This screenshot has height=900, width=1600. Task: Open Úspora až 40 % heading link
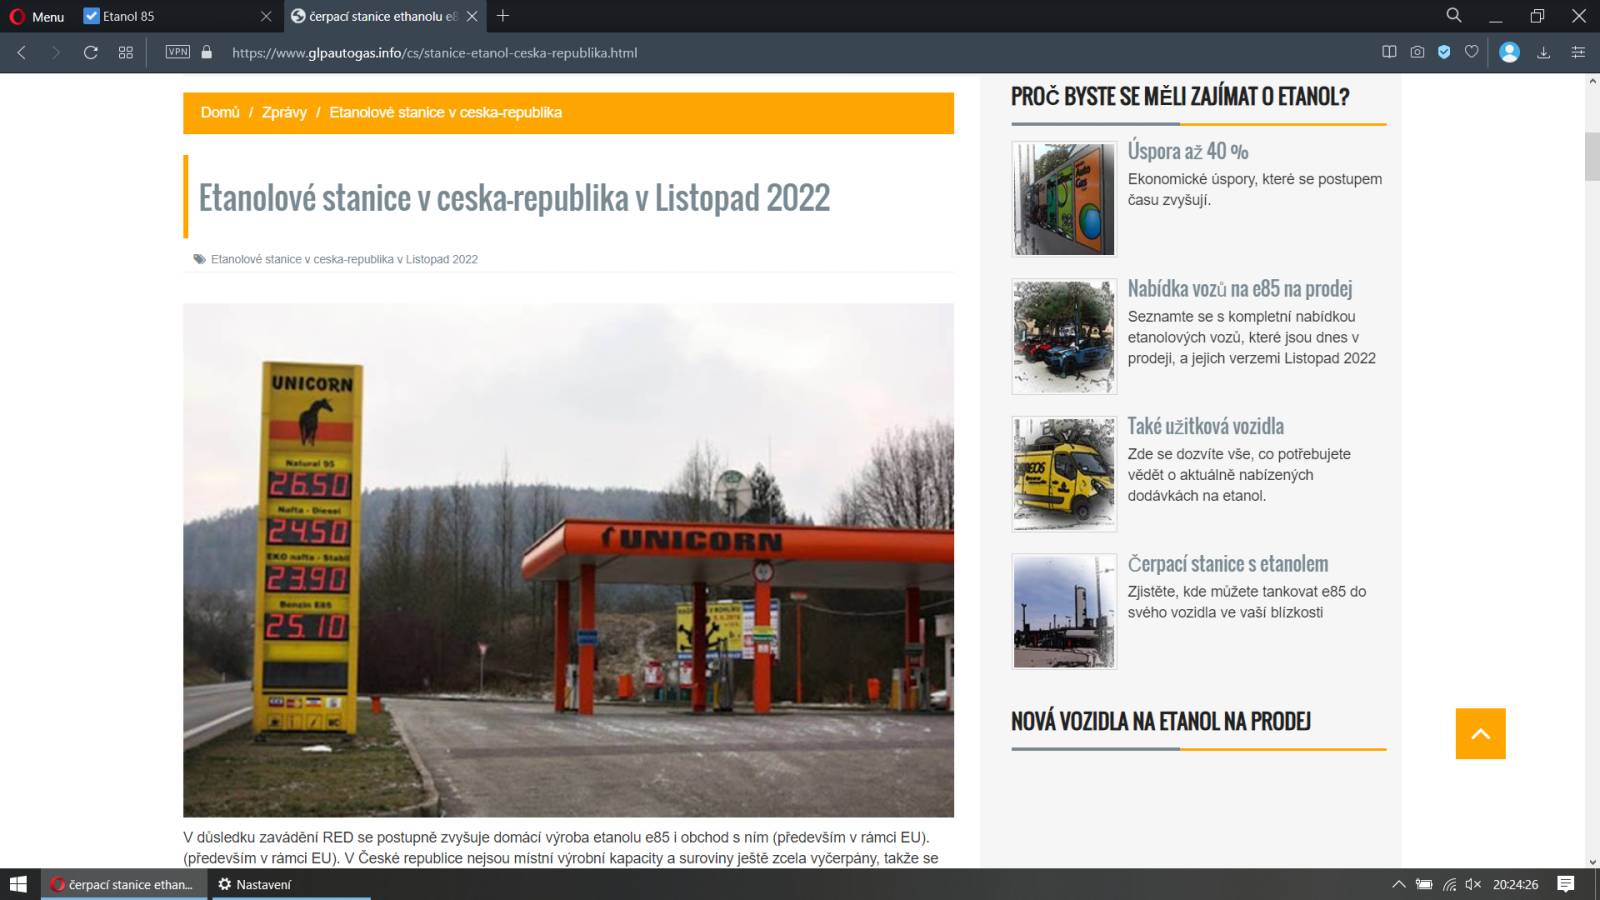(x=1188, y=151)
